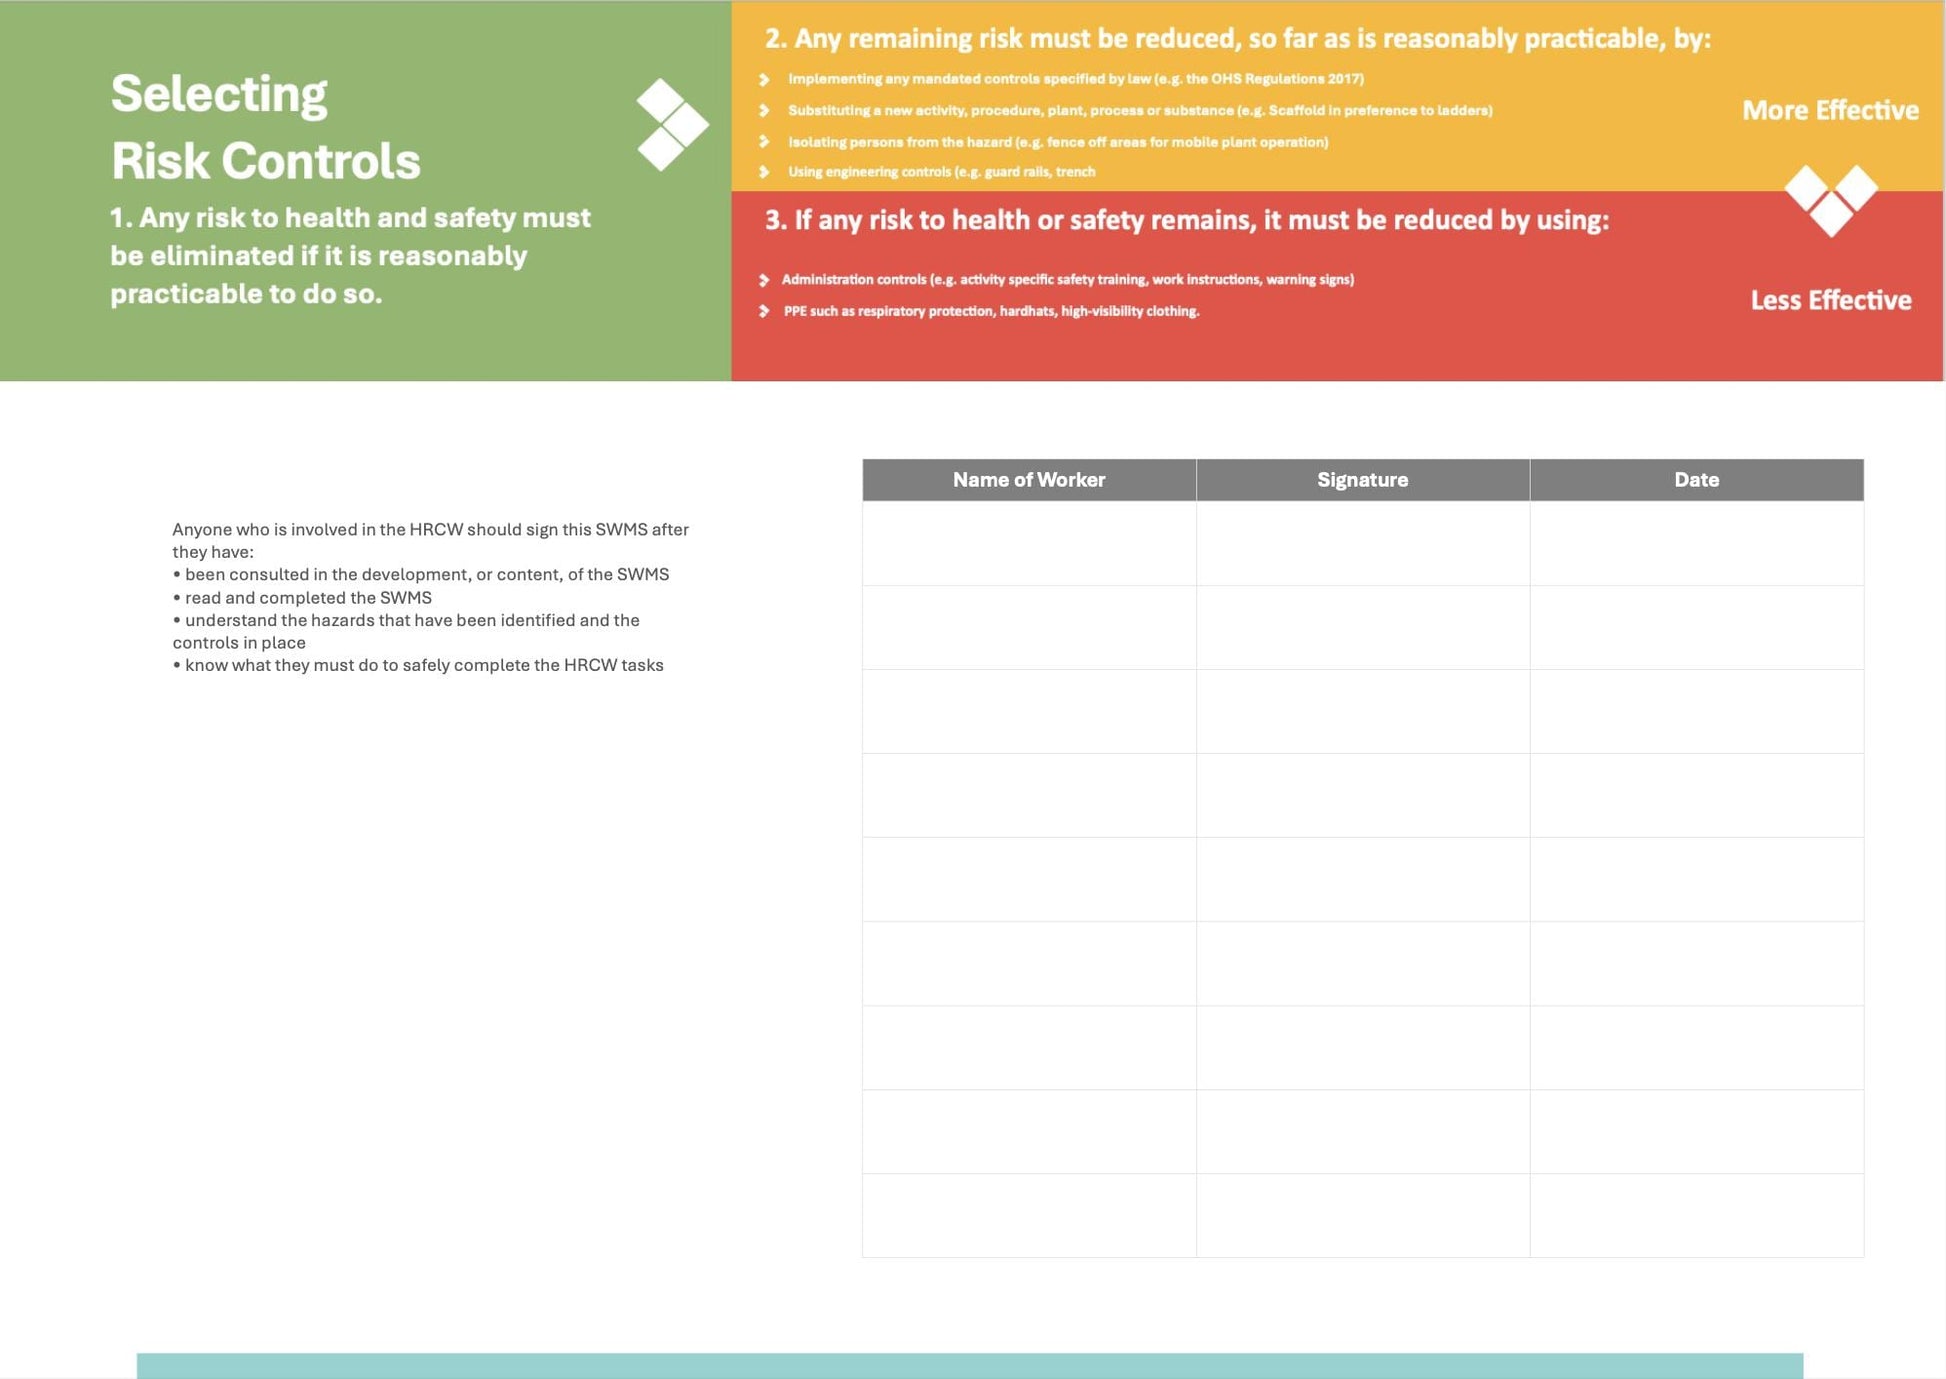The height and width of the screenshot is (1379, 1946).
Task: Click the bullet 'Substituting a new activity, procedure, plant'
Action: pos(1140,110)
